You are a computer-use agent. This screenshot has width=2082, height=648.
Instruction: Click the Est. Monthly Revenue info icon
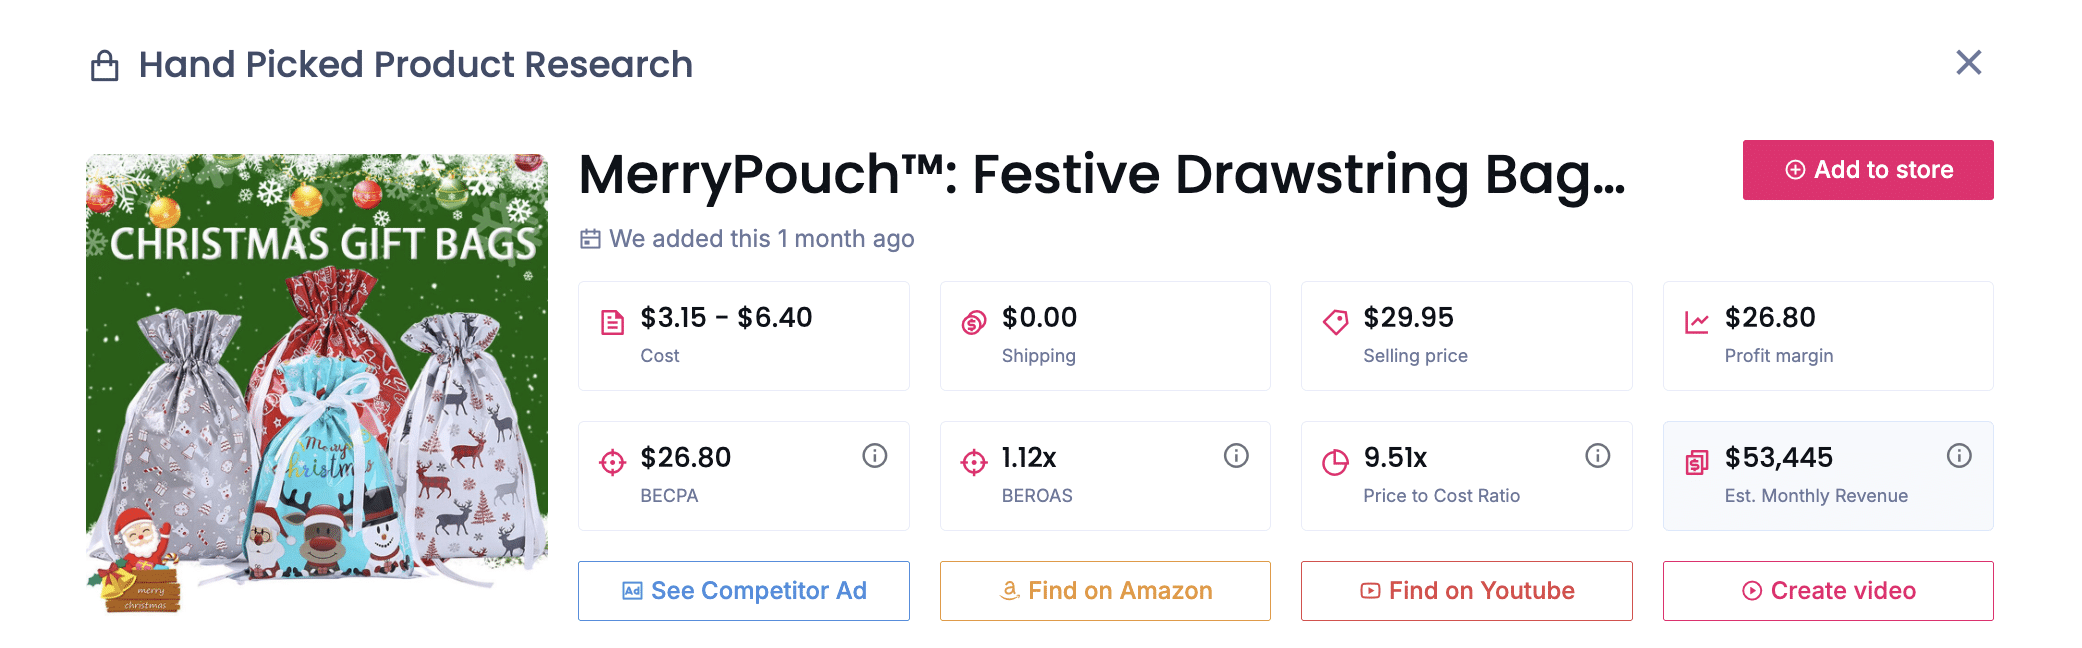tap(1959, 456)
